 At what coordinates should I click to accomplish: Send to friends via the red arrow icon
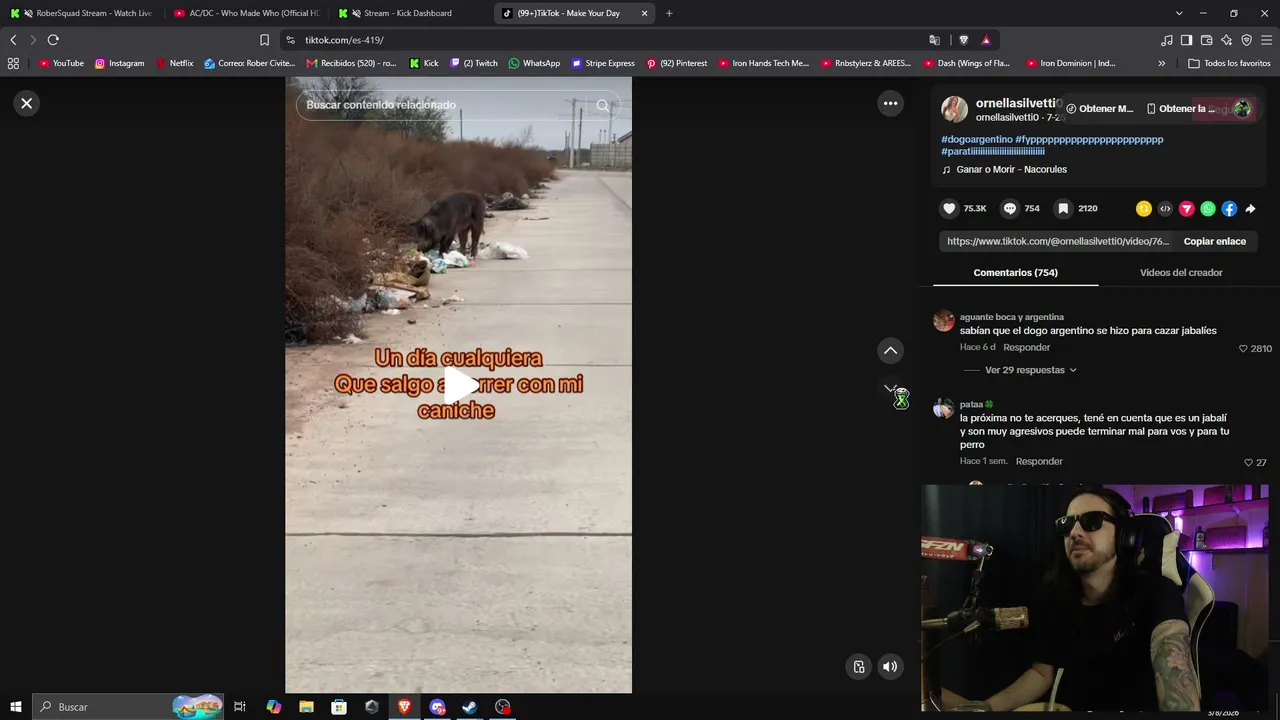tap(1187, 209)
